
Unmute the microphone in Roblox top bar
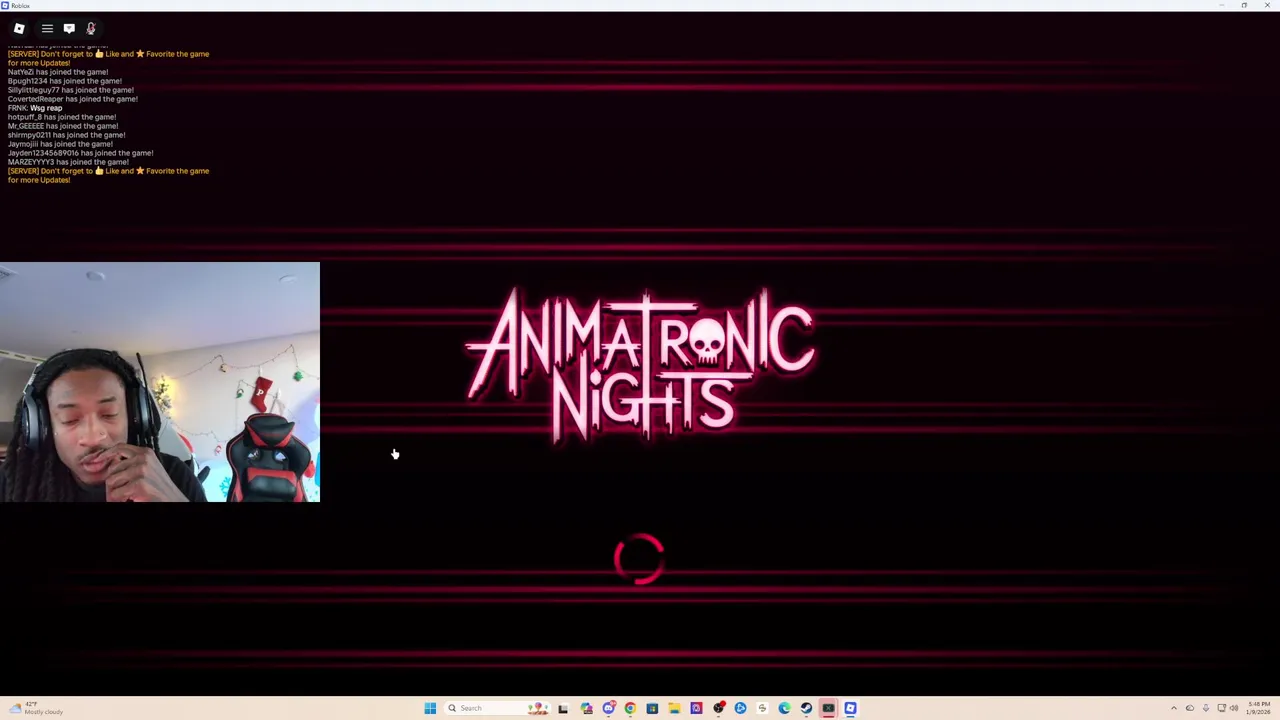[x=91, y=28]
